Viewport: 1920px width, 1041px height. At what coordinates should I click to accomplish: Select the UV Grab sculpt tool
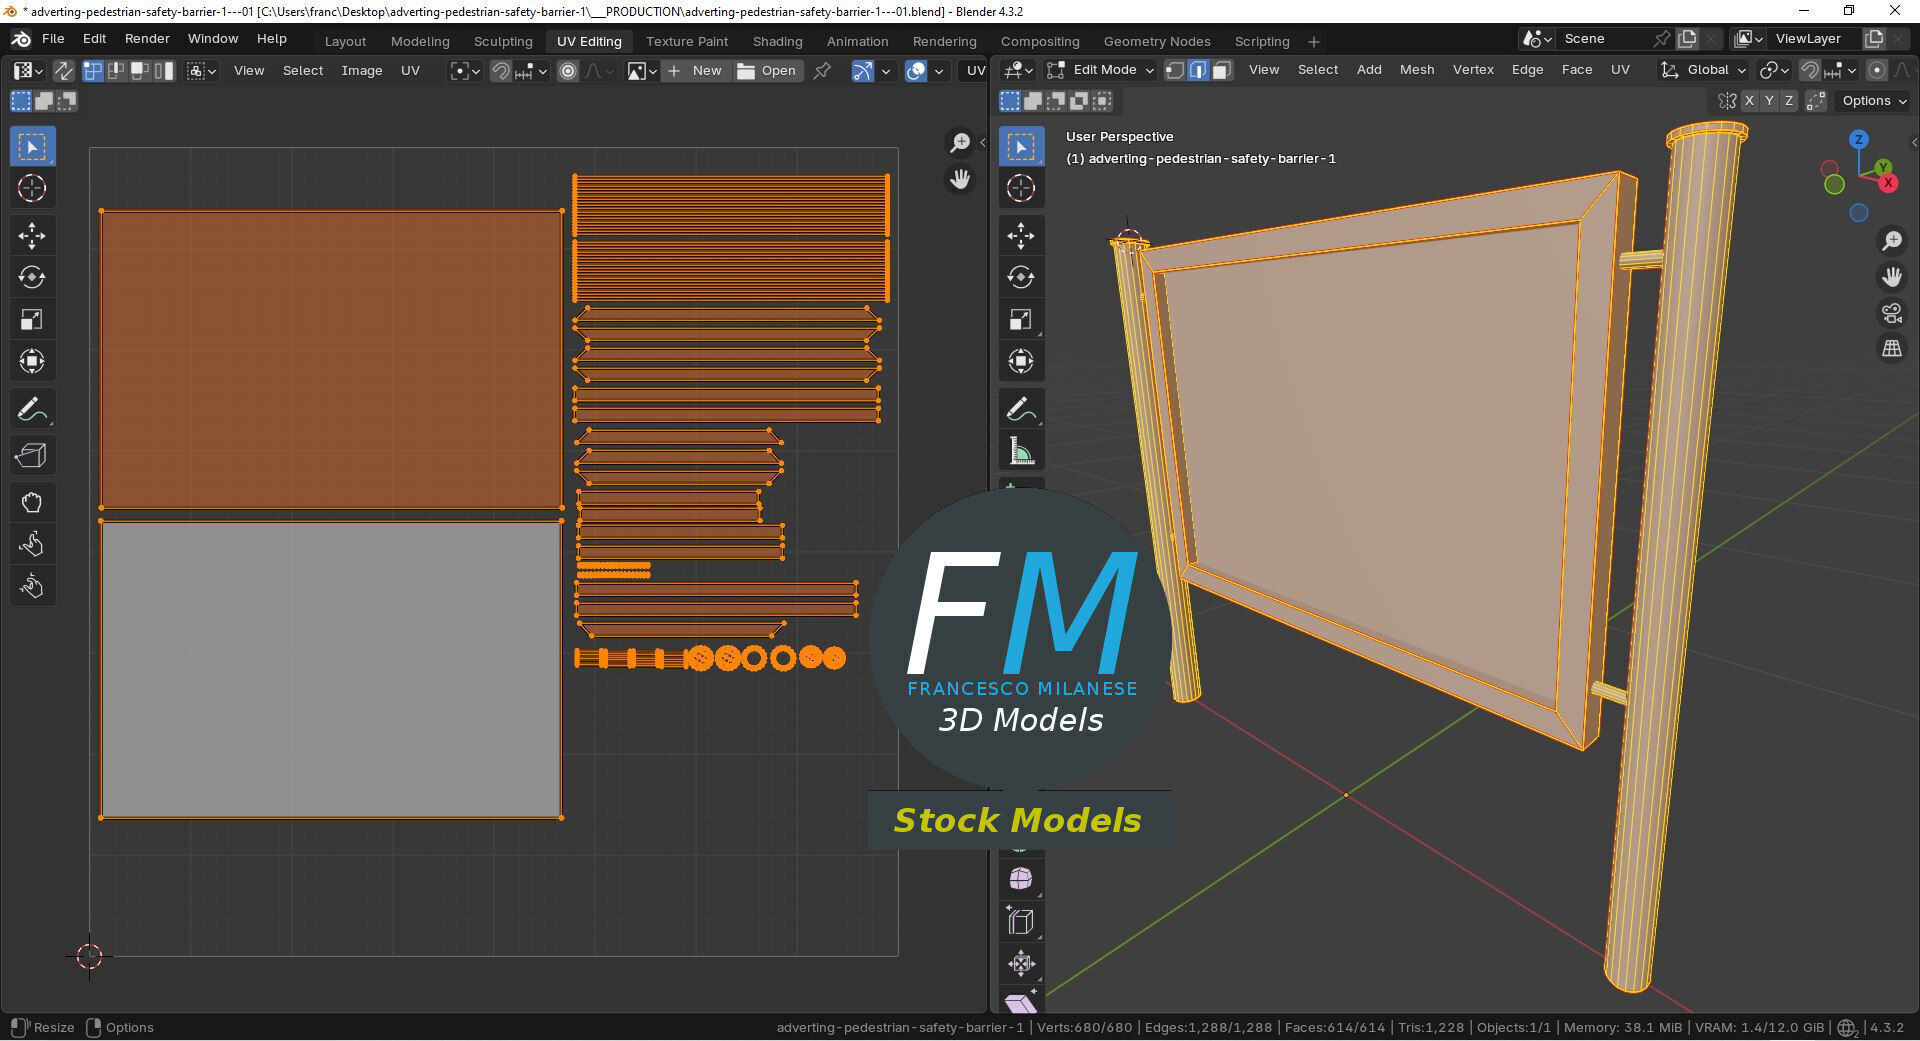(32, 502)
